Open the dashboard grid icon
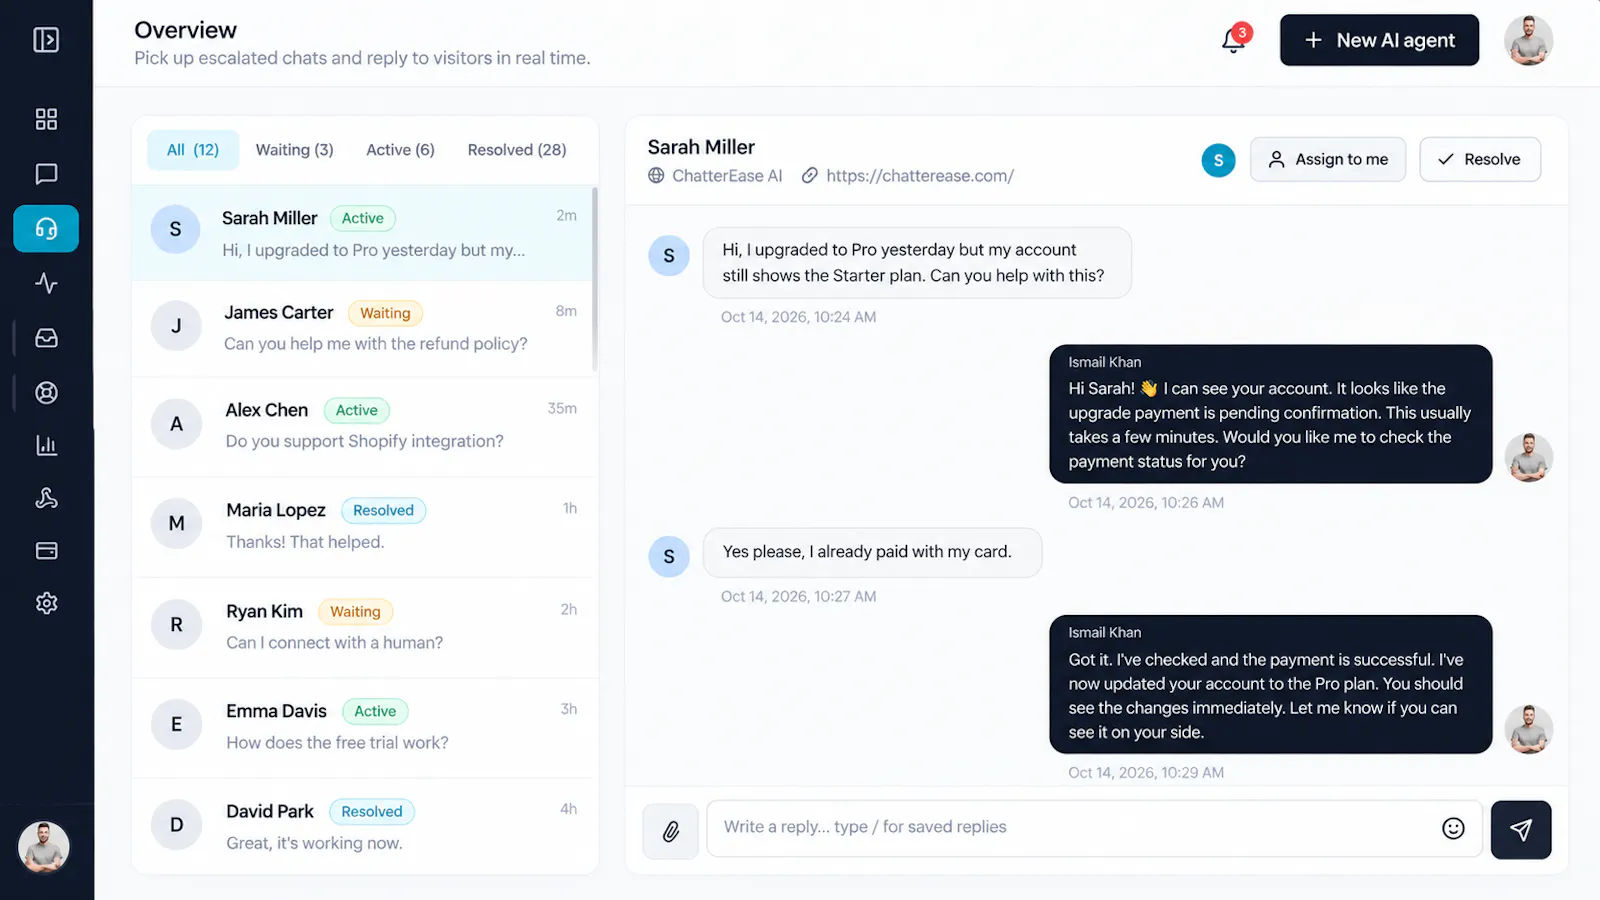1600x900 pixels. [x=46, y=119]
